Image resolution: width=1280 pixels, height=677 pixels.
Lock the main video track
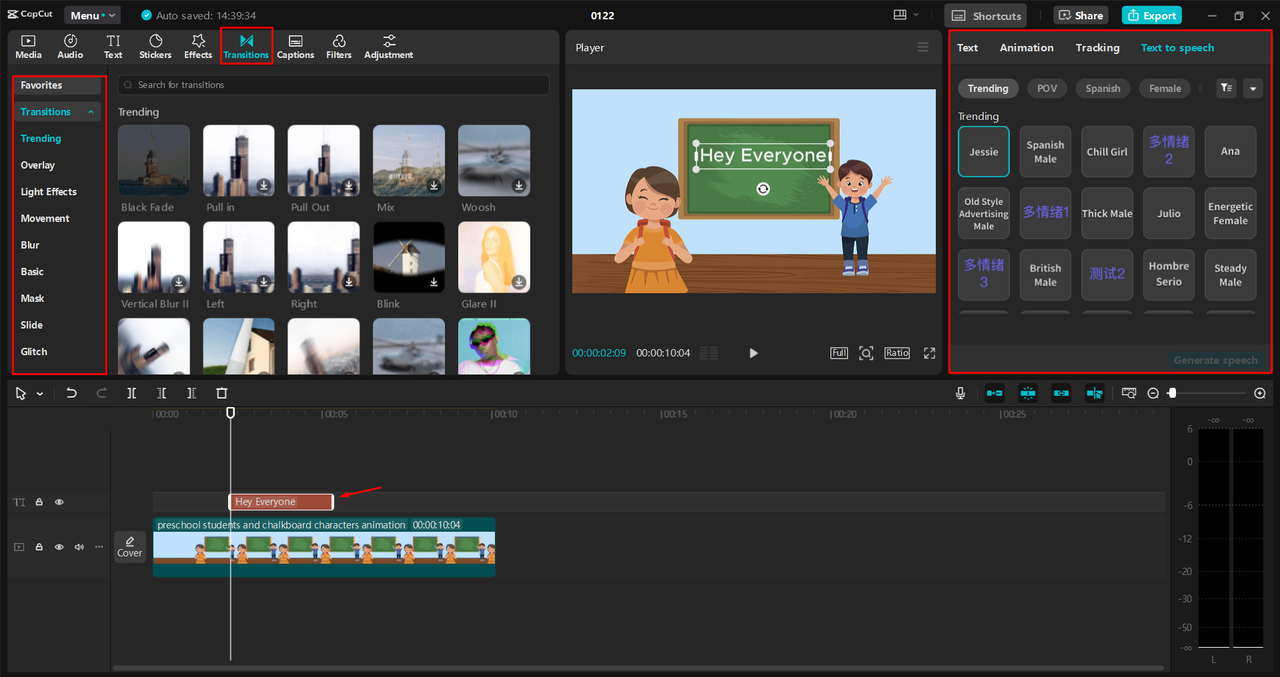[39, 547]
